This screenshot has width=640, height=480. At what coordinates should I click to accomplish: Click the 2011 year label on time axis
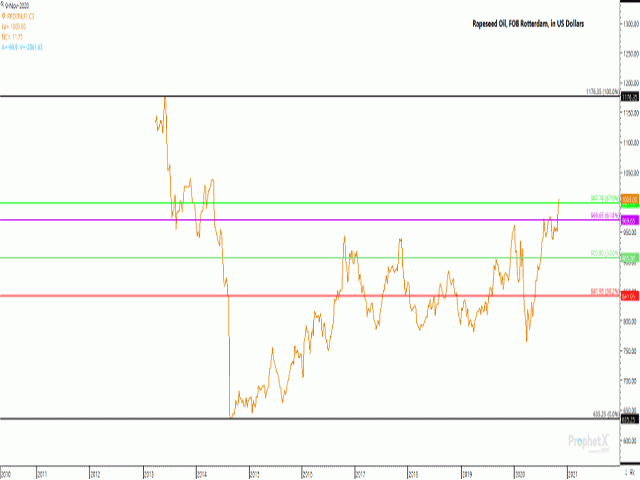[42, 475]
